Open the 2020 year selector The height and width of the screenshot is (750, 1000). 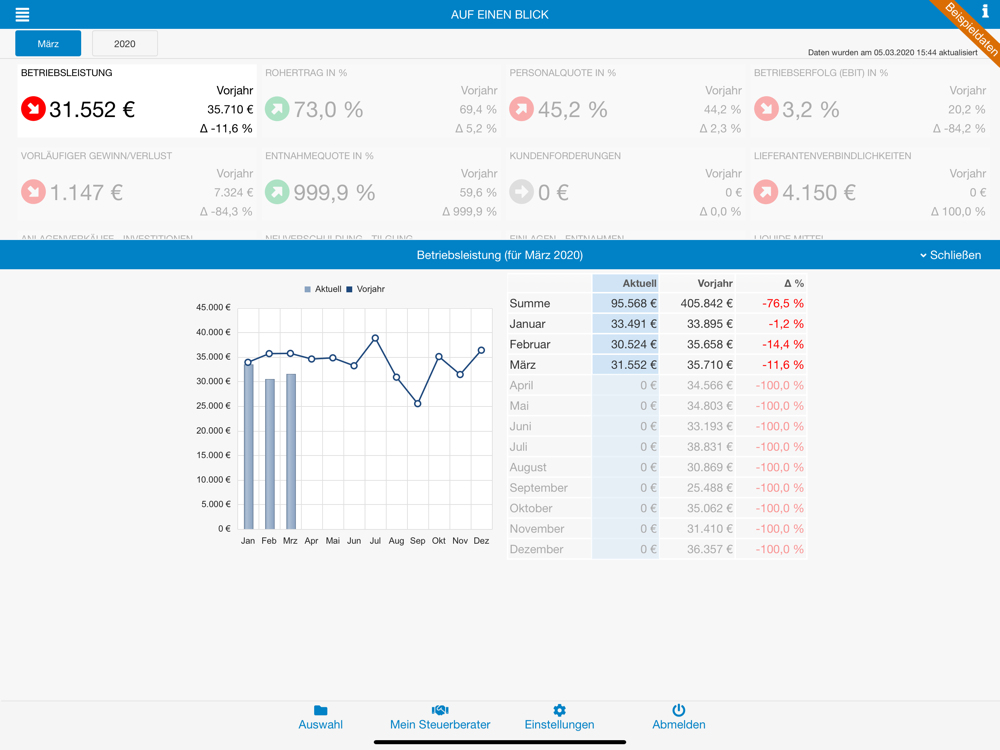(x=125, y=44)
